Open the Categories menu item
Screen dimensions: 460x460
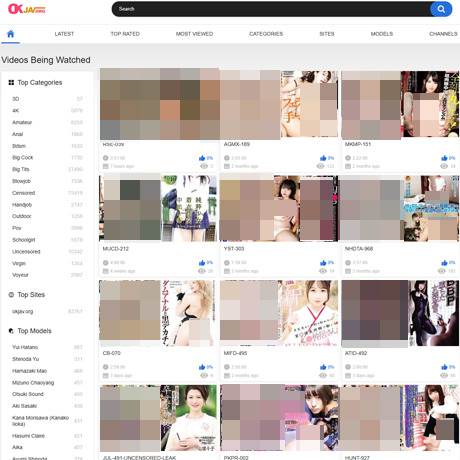(266, 34)
